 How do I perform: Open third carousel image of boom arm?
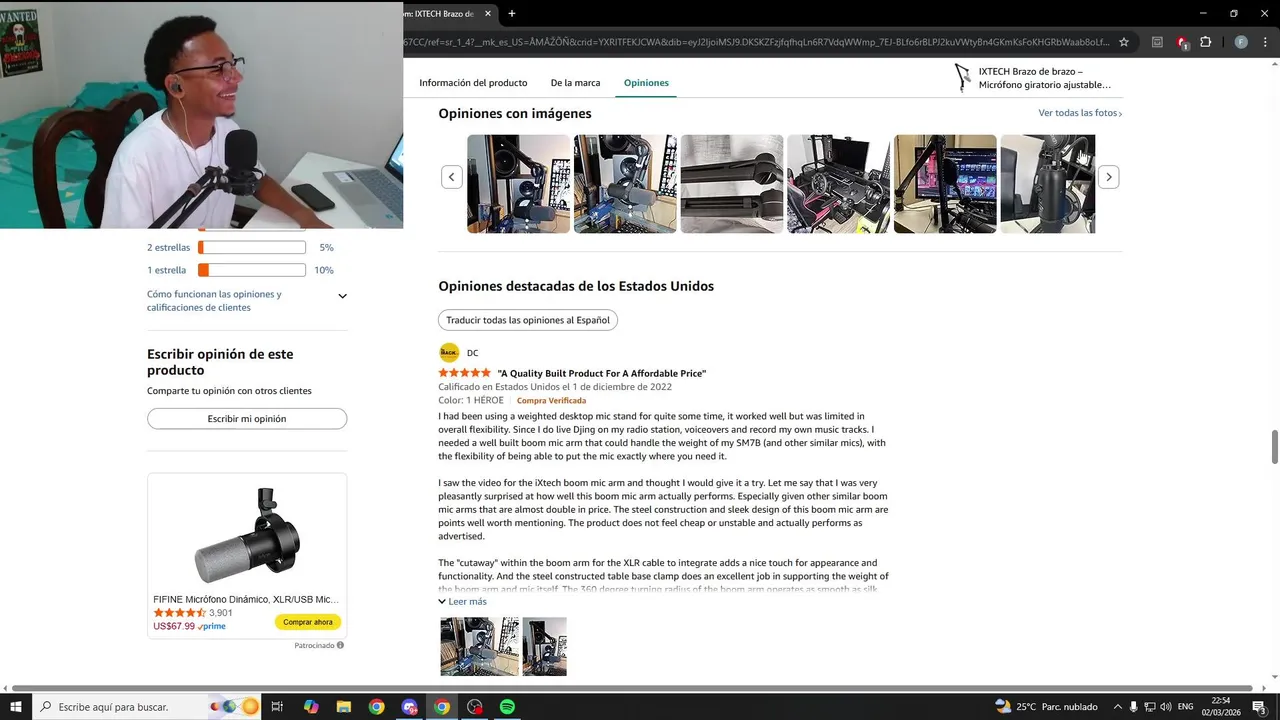(x=732, y=184)
